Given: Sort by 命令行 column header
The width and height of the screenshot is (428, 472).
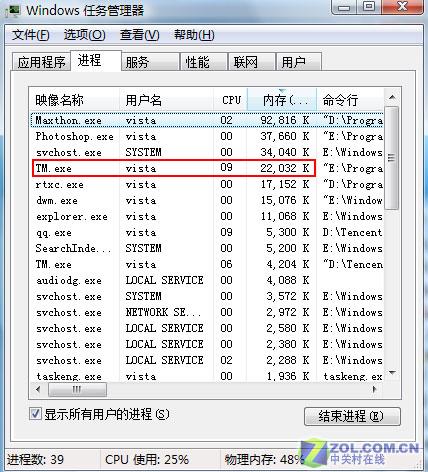Looking at the screenshot, I should pos(350,100).
